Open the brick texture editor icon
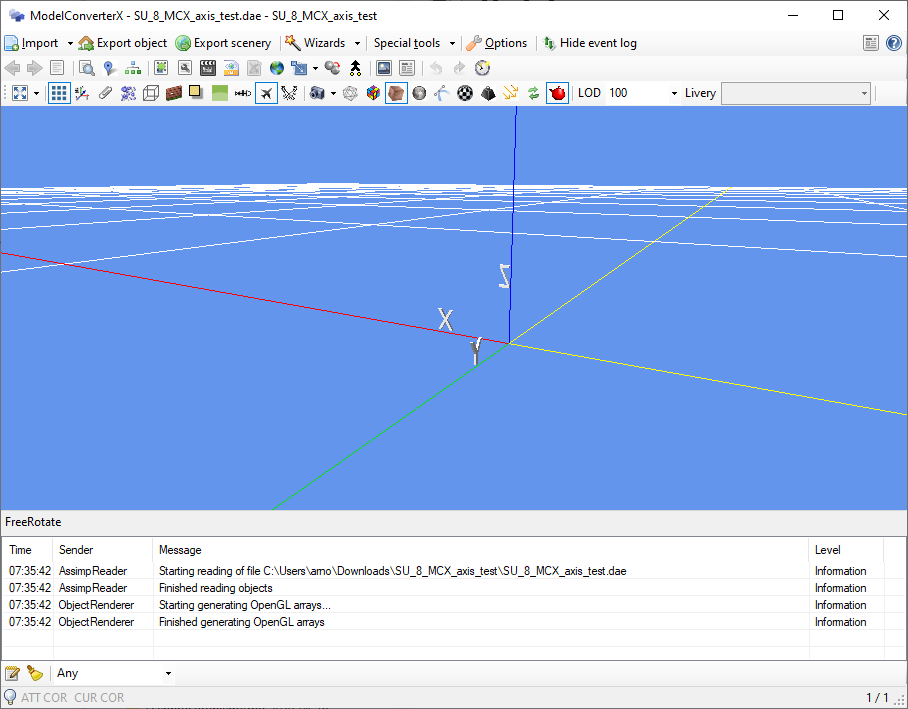Viewport: 908px width, 709px height. point(173,92)
